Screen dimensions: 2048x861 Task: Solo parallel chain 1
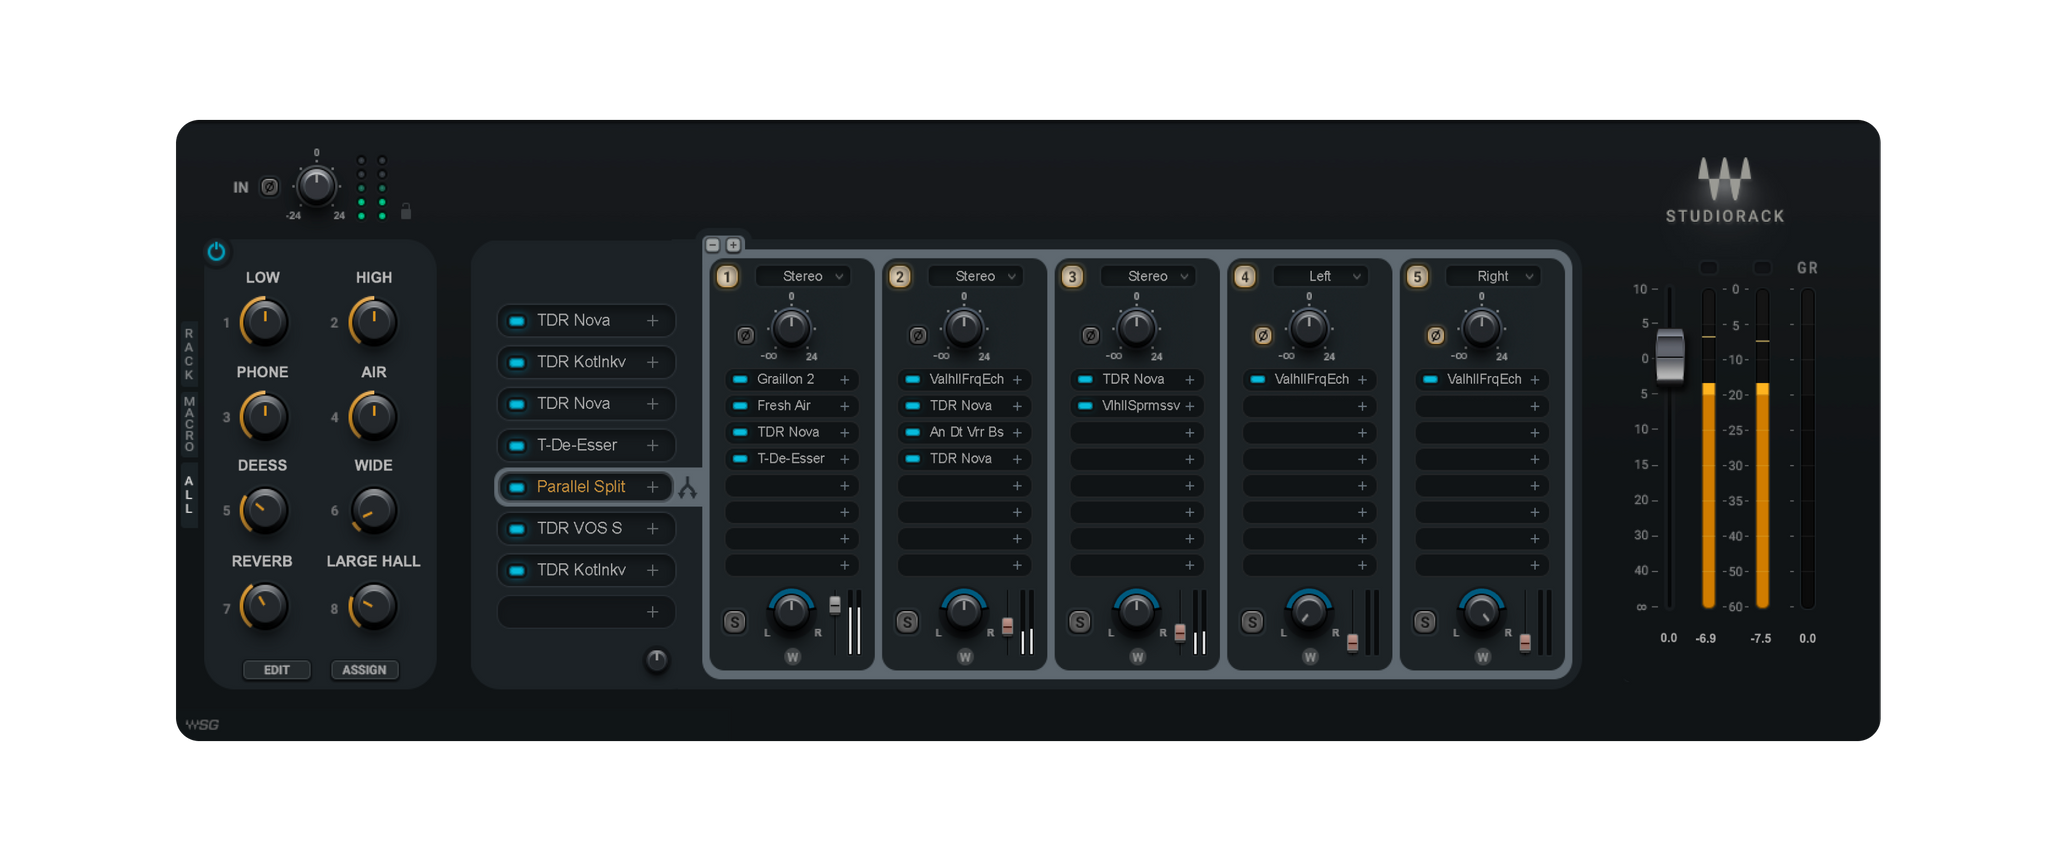[735, 622]
